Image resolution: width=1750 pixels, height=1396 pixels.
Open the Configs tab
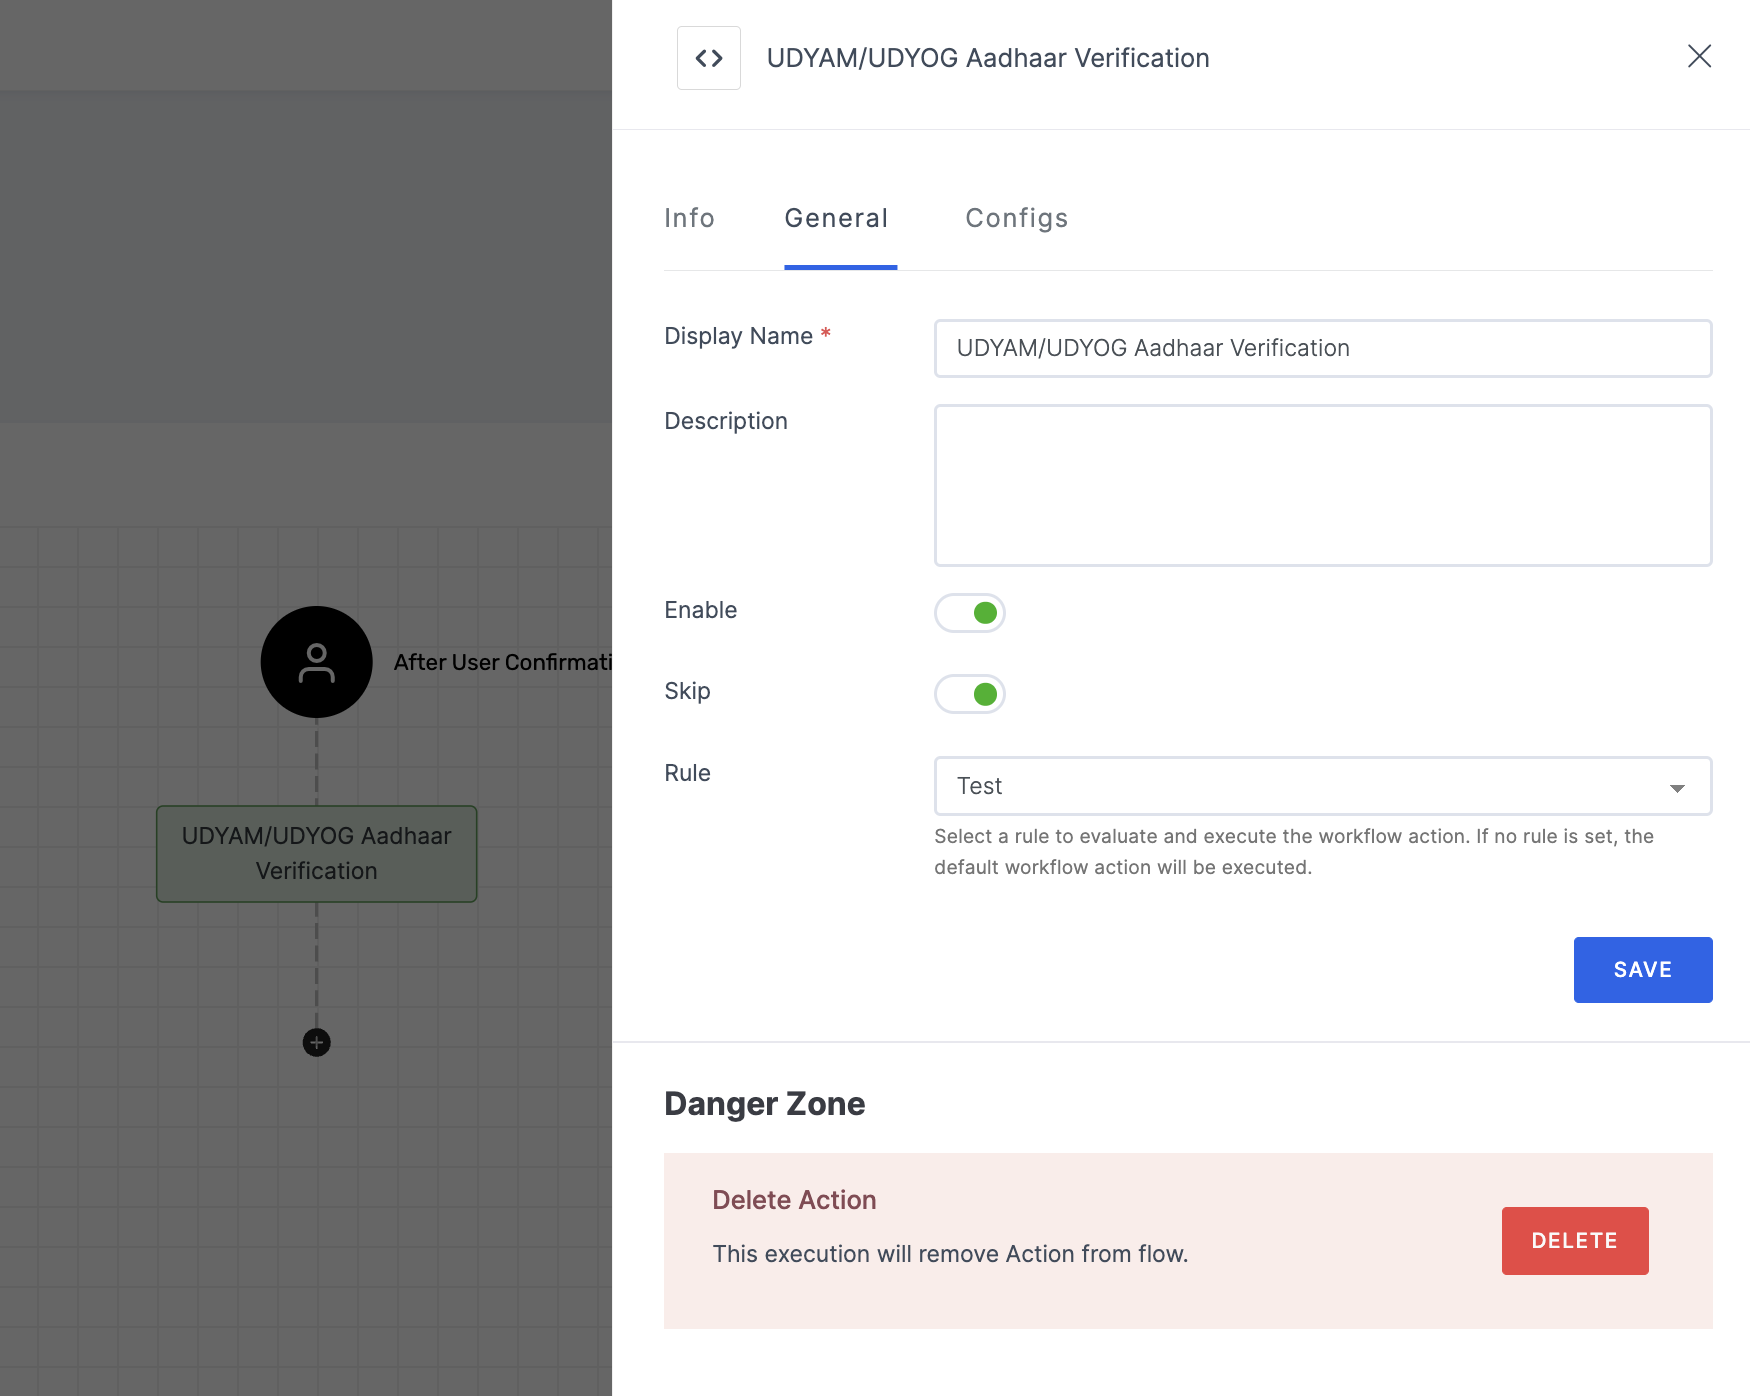1017,218
